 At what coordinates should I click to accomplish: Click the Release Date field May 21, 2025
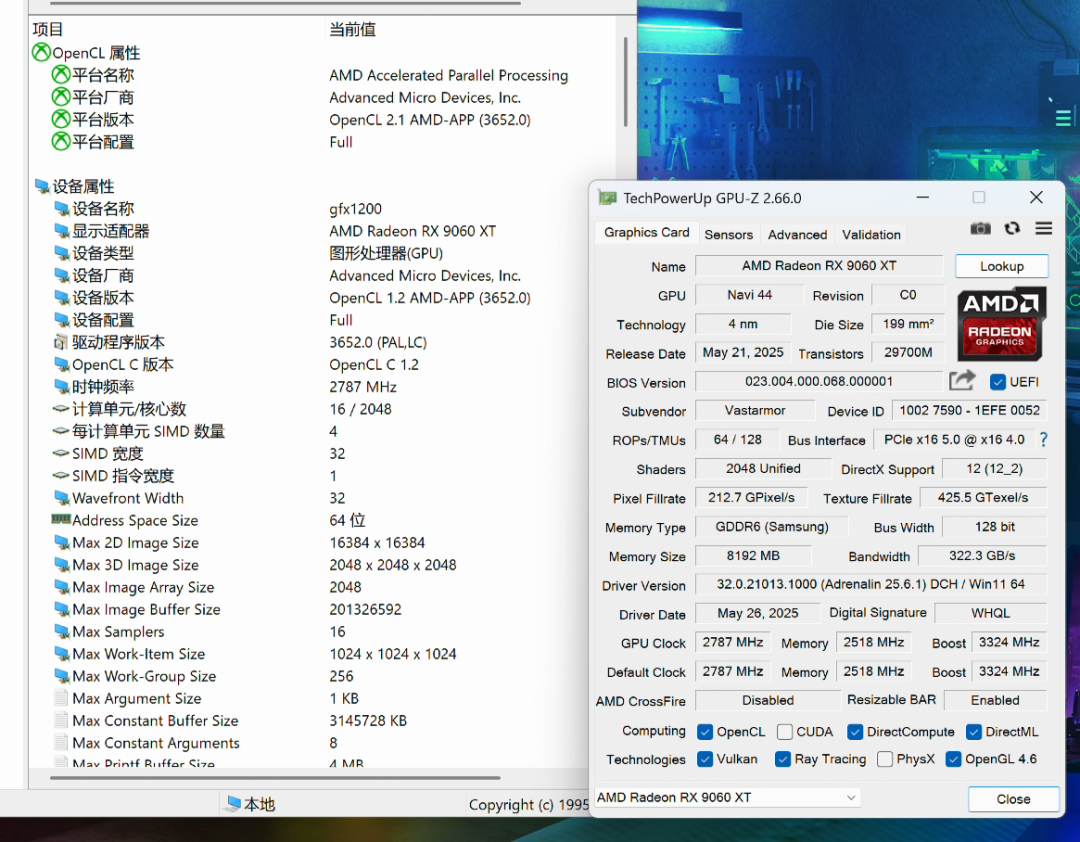742,352
